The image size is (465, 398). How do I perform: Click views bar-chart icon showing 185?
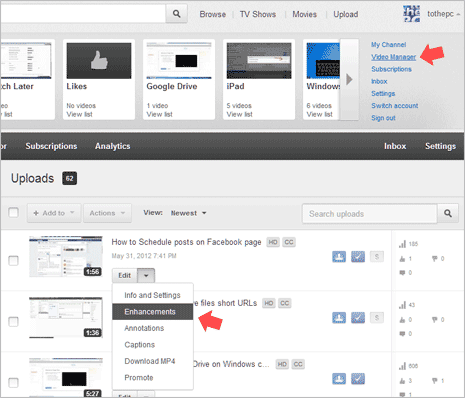click(402, 244)
